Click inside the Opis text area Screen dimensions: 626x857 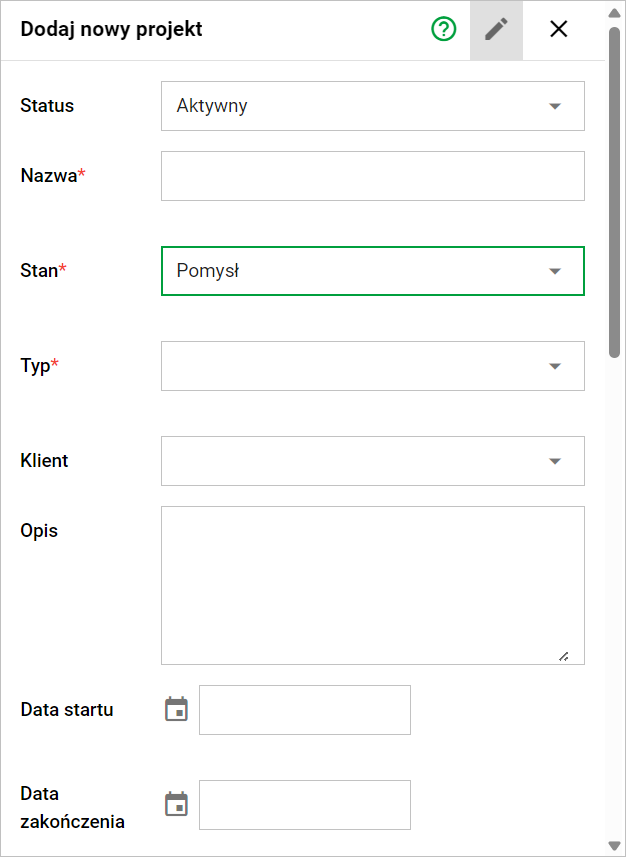click(372, 585)
